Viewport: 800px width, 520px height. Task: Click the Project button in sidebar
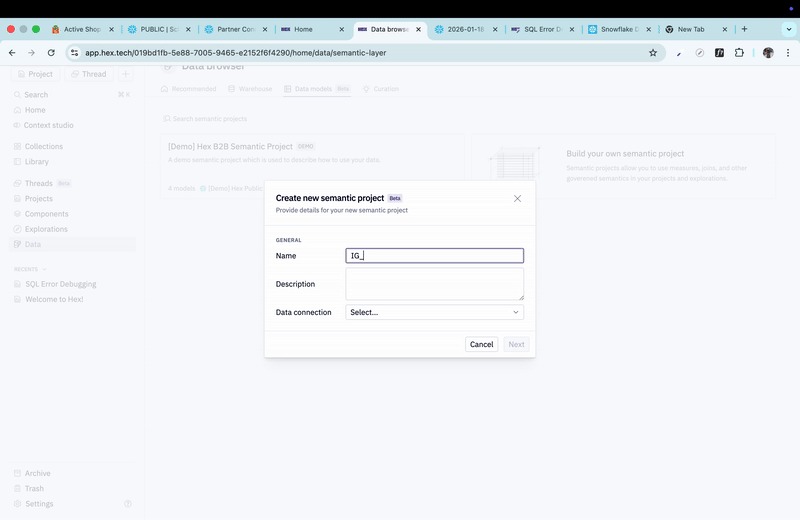pyautogui.click(x=35, y=74)
